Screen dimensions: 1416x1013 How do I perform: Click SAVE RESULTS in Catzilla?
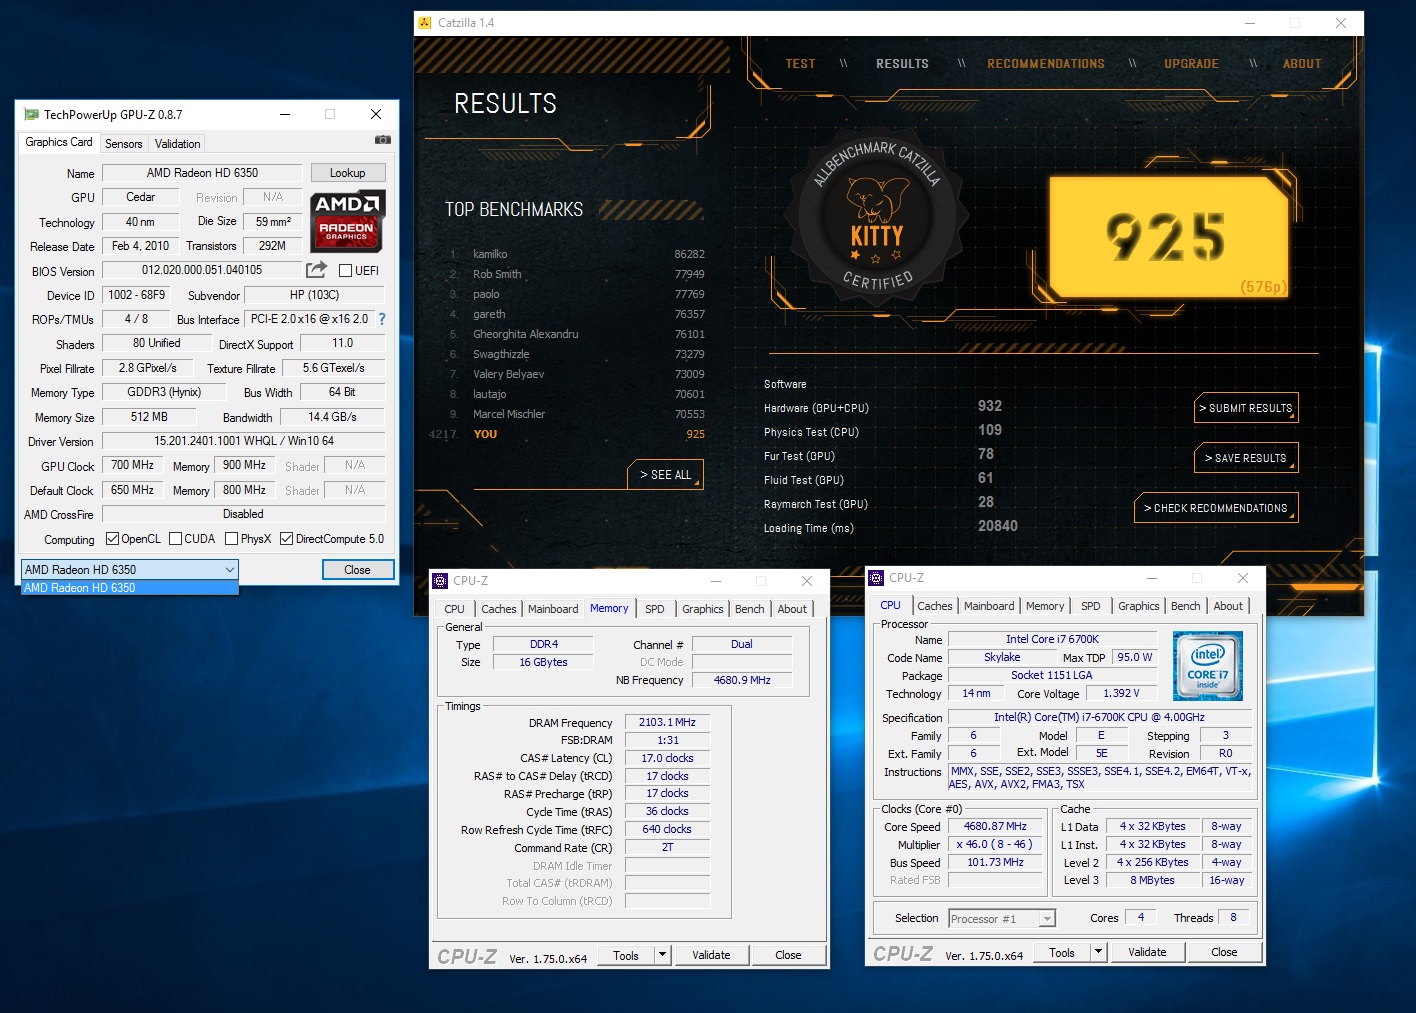coord(1246,458)
